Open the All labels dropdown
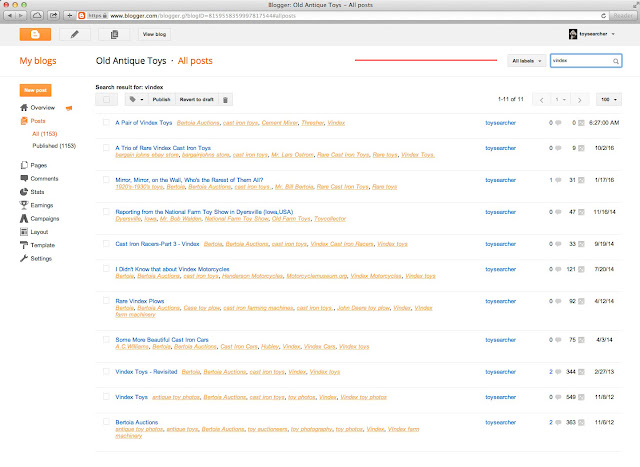The height and width of the screenshot is (467, 640). (527, 61)
